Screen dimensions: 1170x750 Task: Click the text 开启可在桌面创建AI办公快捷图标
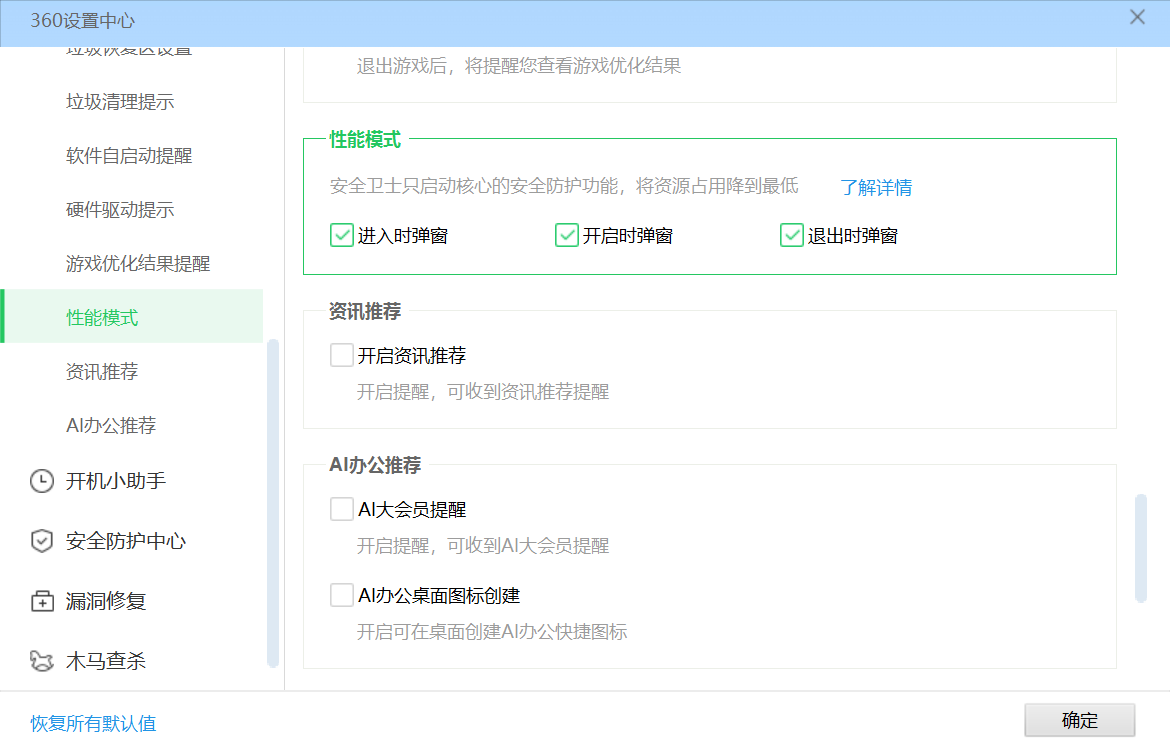coord(492,632)
